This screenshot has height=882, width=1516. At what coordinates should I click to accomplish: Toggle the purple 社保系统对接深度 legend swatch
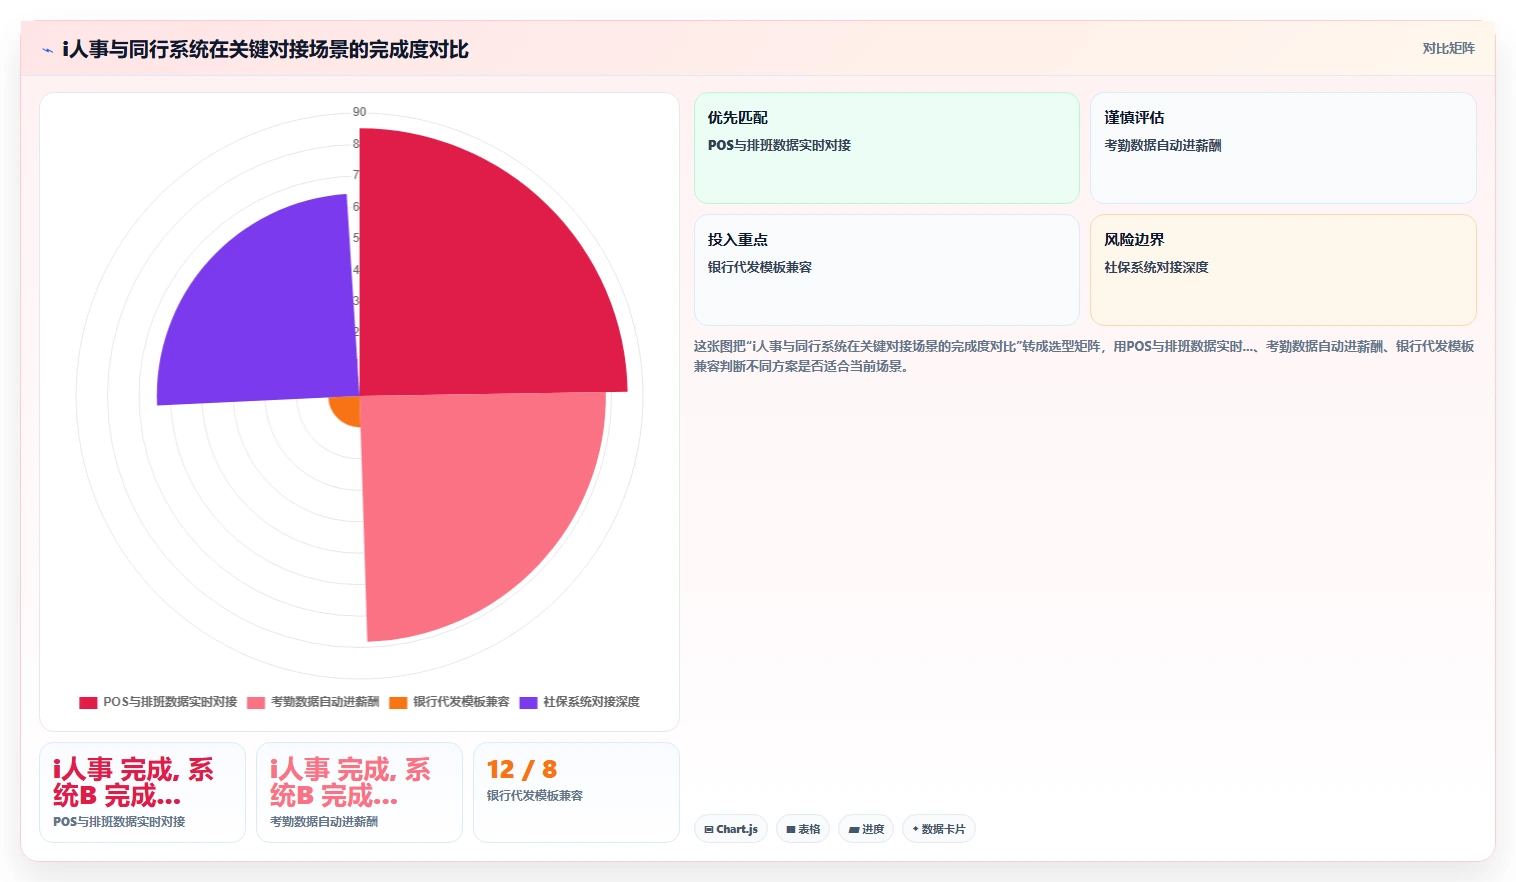(528, 702)
